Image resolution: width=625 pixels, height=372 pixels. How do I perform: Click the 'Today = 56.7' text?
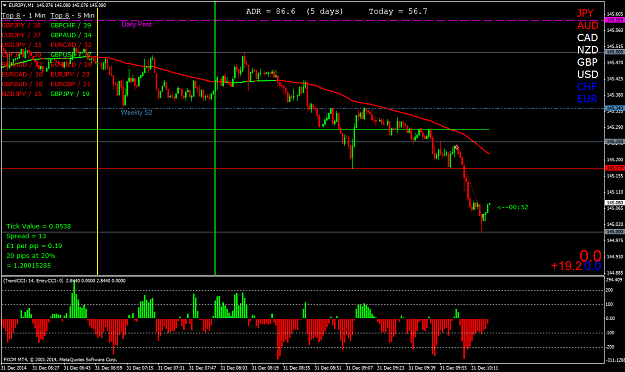[x=398, y=11]
